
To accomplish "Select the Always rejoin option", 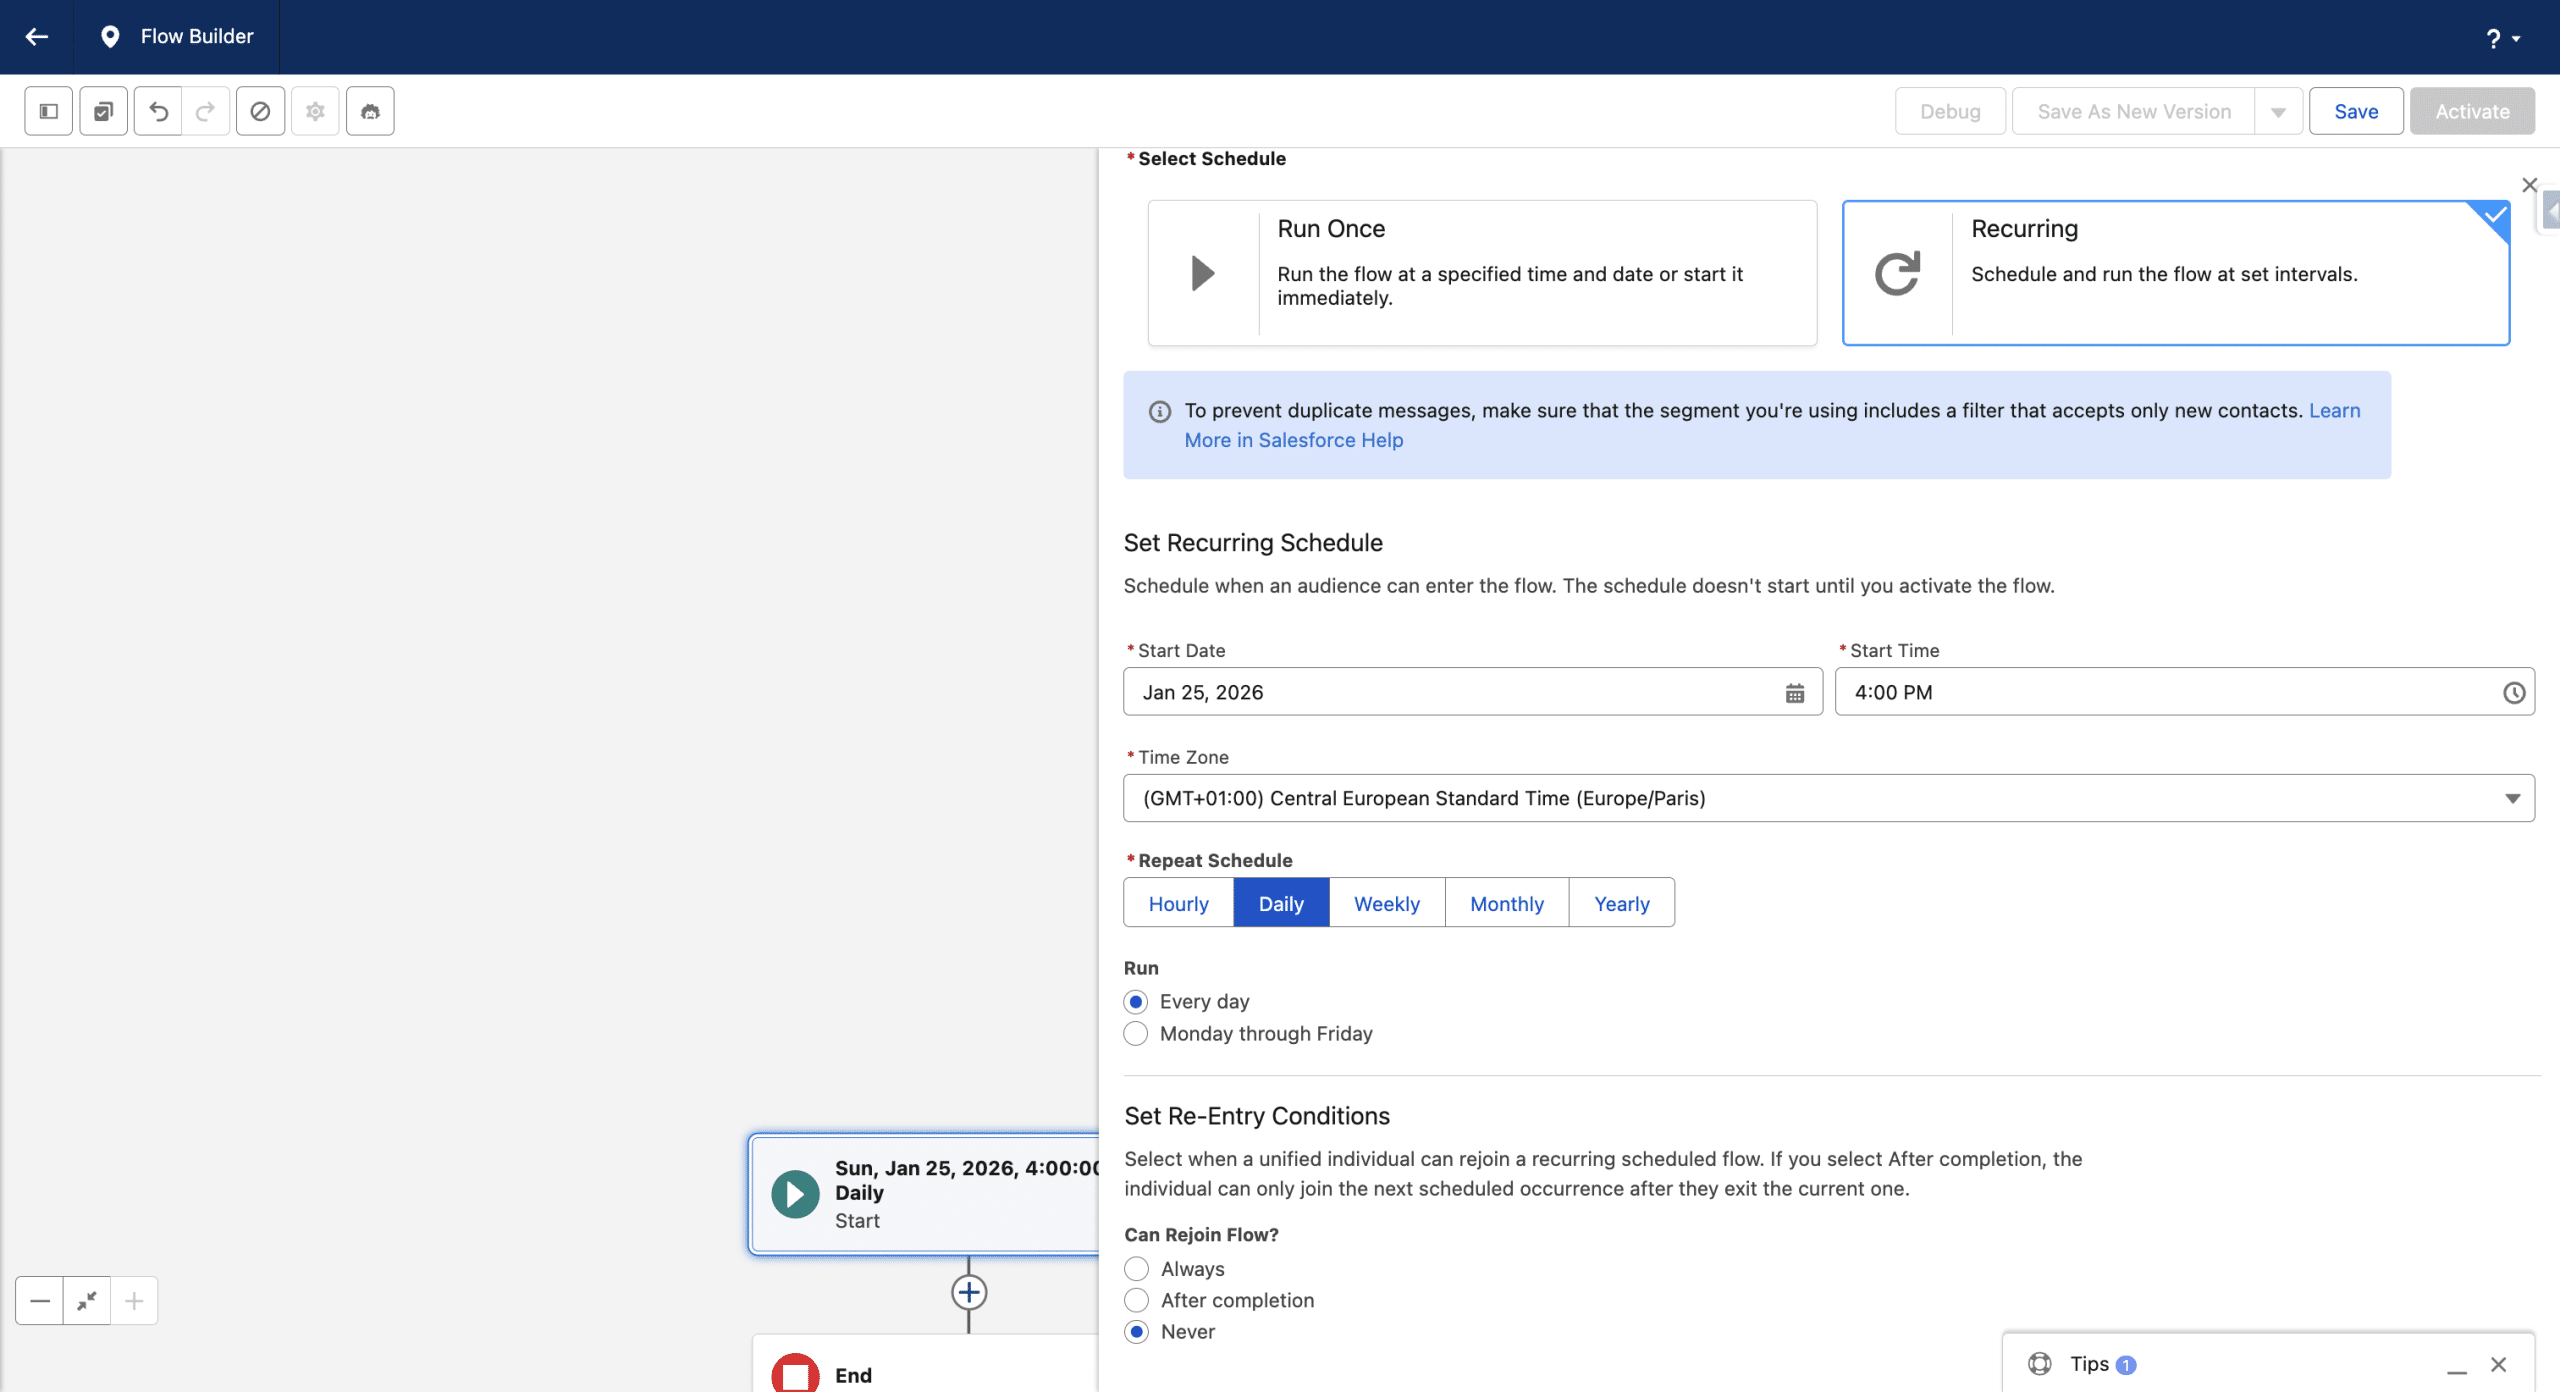I will click(x=1136, y=1269).
